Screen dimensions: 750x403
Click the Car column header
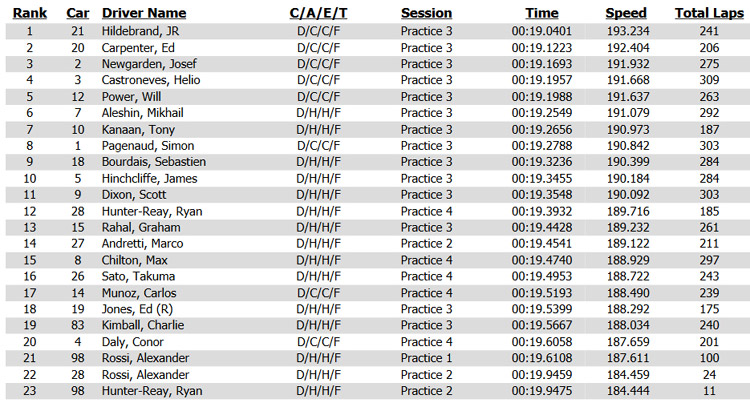(77, 13)
